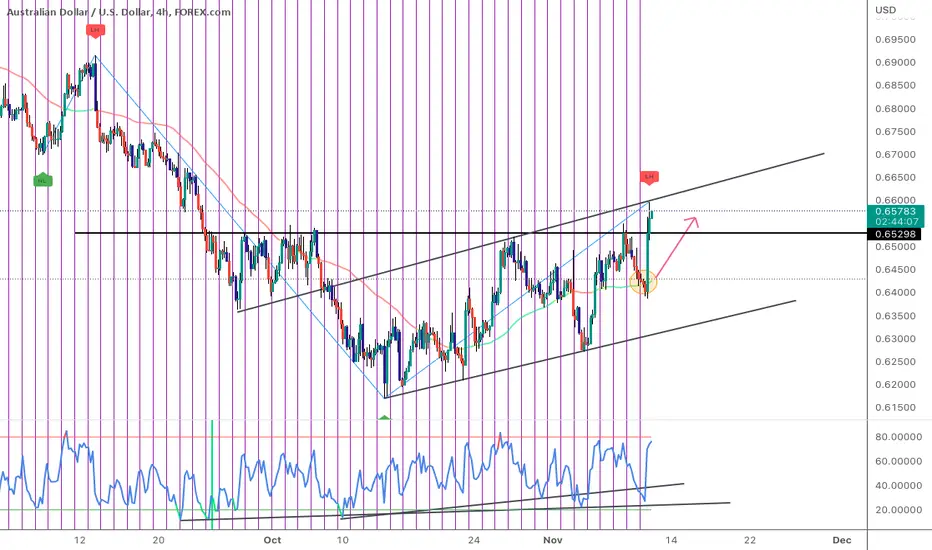Image resolution: width=932 pixels, height=550 pixels.
Task: Click the horizontal line price label 0.65298
Action: point(895,234)
